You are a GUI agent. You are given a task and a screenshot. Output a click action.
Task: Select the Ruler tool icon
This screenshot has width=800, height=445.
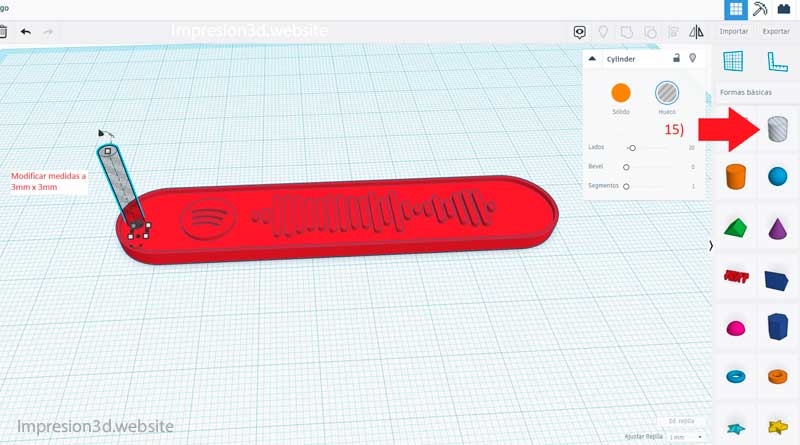pyautogui.click(x=778, y=62)
